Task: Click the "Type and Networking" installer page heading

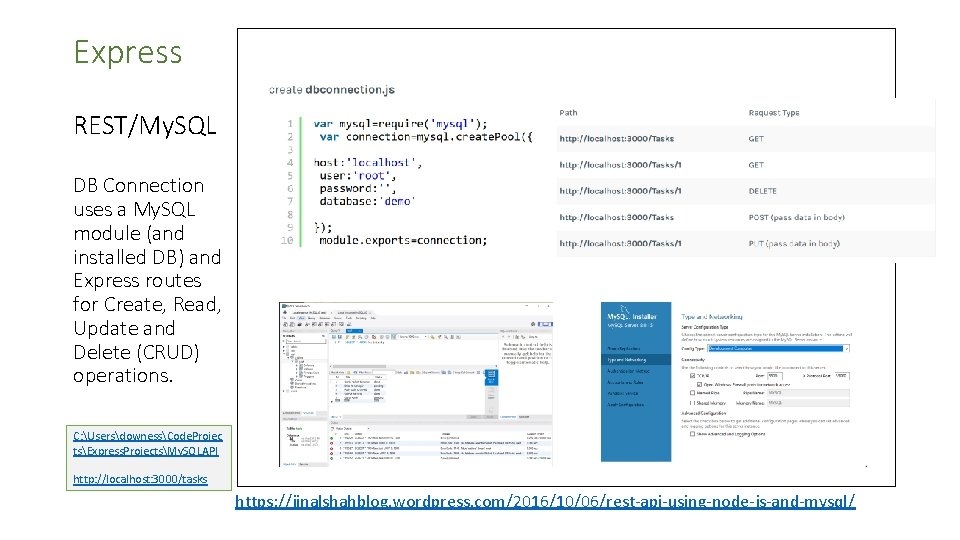Action: point(711,317)
